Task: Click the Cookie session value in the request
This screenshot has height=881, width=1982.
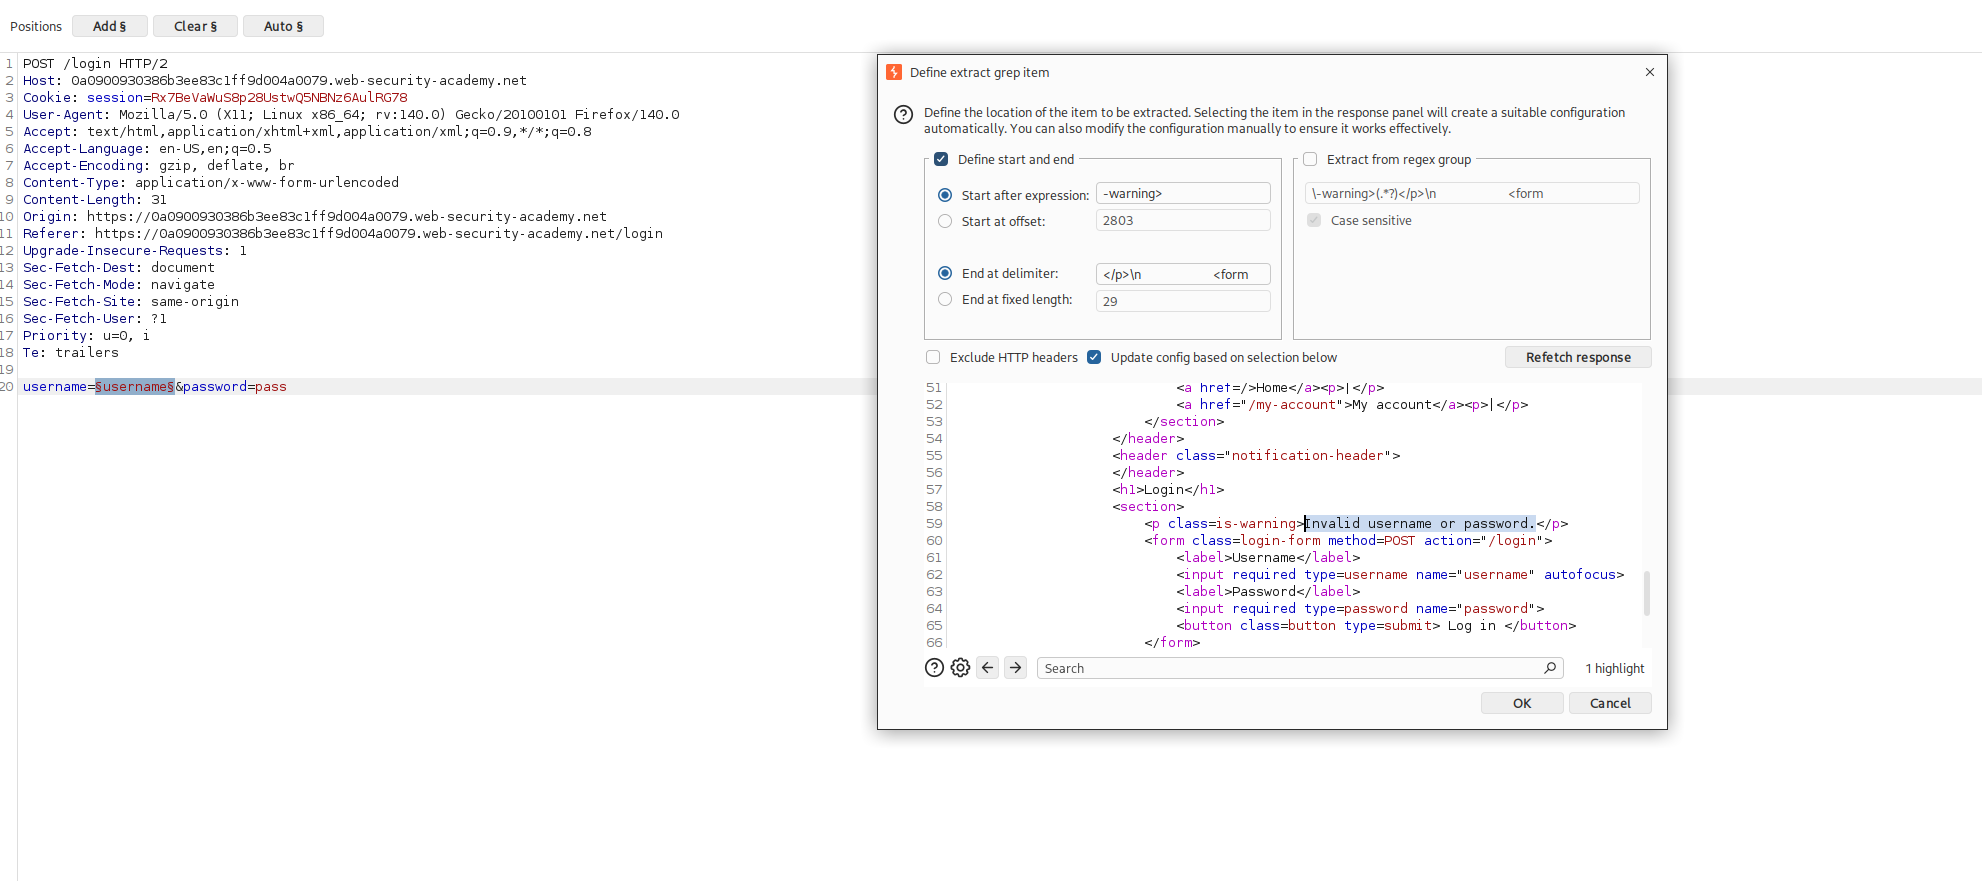Action: click(x=279, y=98)
